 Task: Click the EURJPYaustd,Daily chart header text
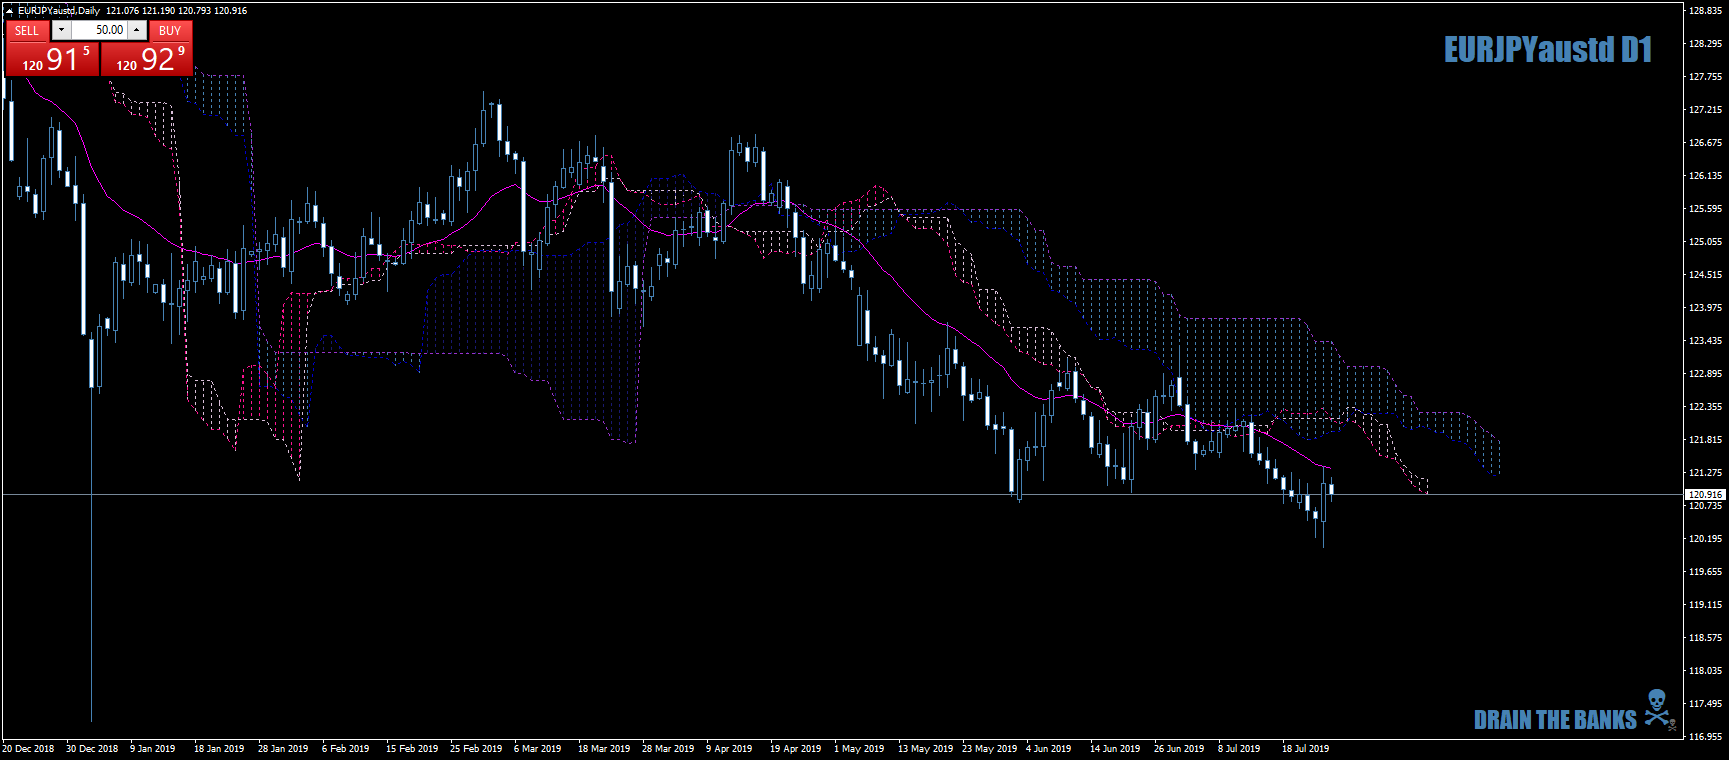(x=59, y=10)
